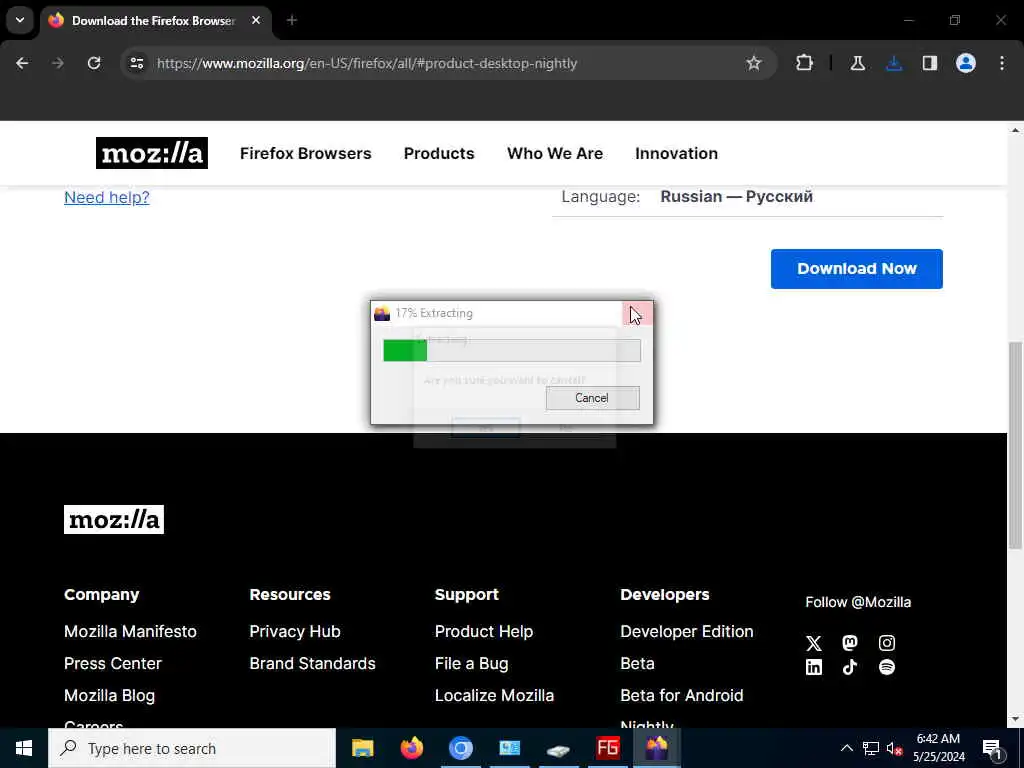
Task: Cancel the extraction in the dialog
Action: tap(592, 398)
